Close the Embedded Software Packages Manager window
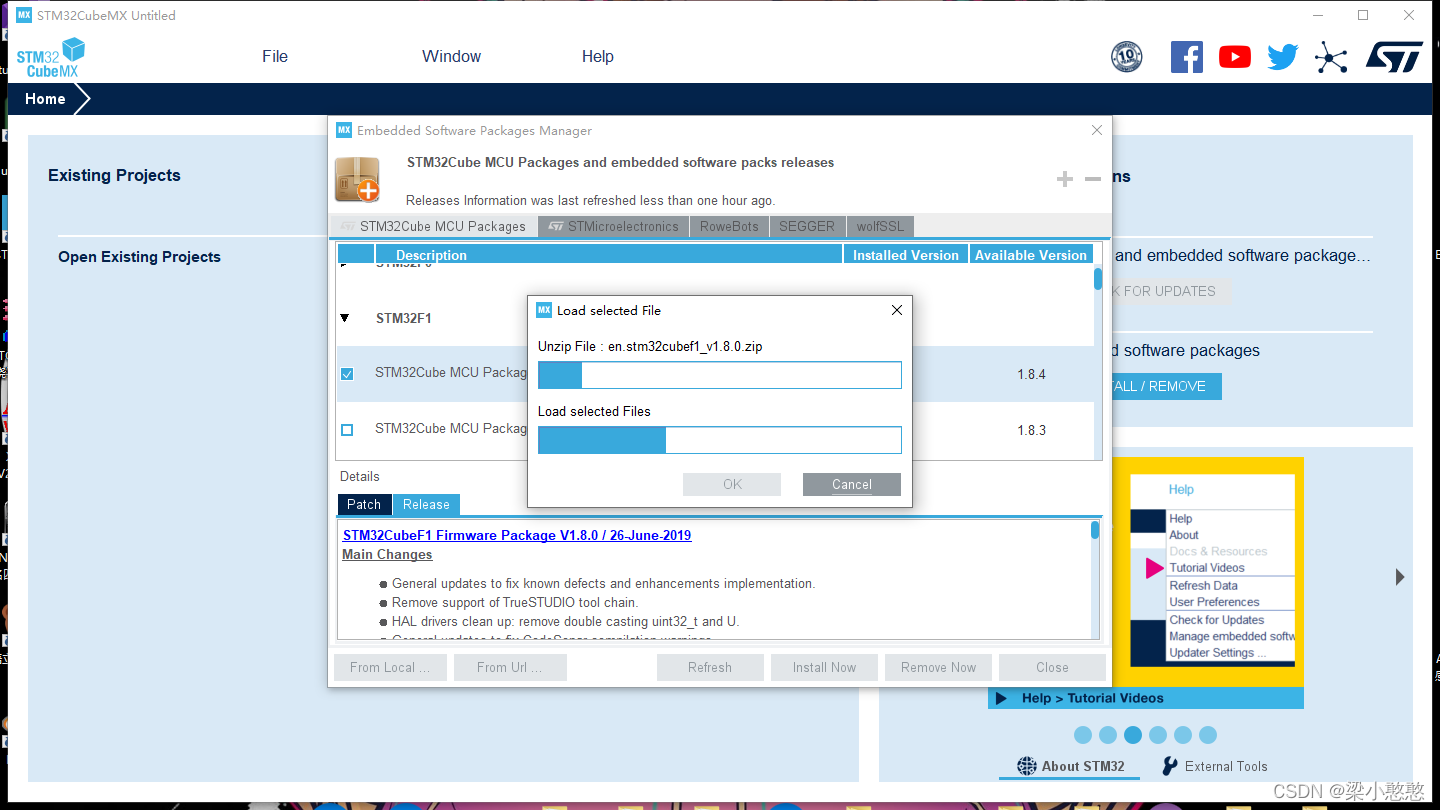The width and height of the screenshot is (1440, 810). click(1097, 130)
